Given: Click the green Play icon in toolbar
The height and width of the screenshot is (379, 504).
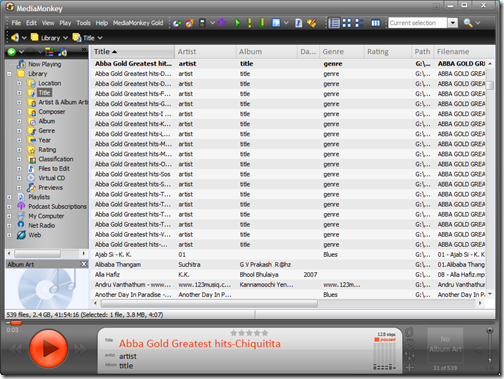Looking at the screenshot, I should pos(237,23).
